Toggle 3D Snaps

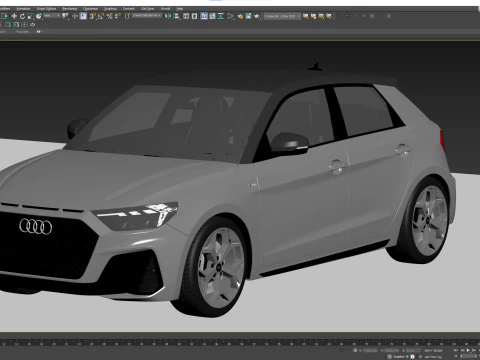[93, 16]
